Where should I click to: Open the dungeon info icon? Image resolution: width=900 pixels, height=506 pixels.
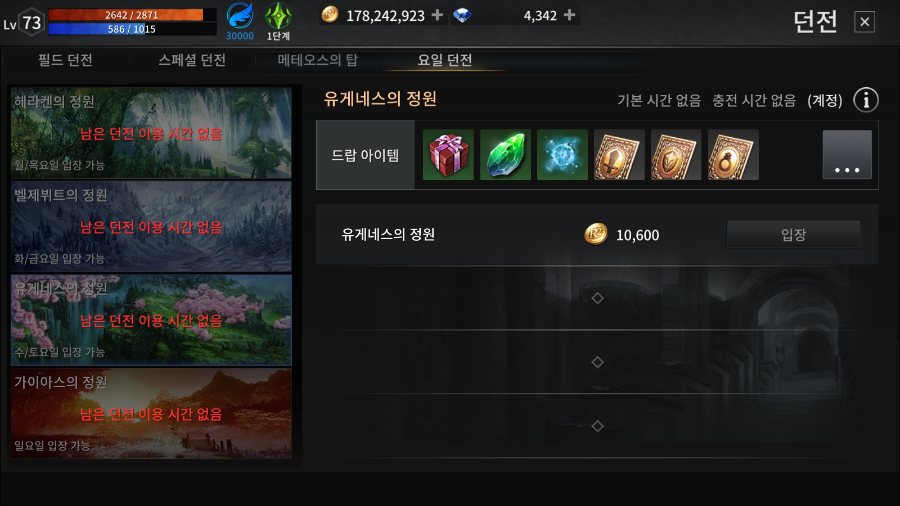click(866, 100)
